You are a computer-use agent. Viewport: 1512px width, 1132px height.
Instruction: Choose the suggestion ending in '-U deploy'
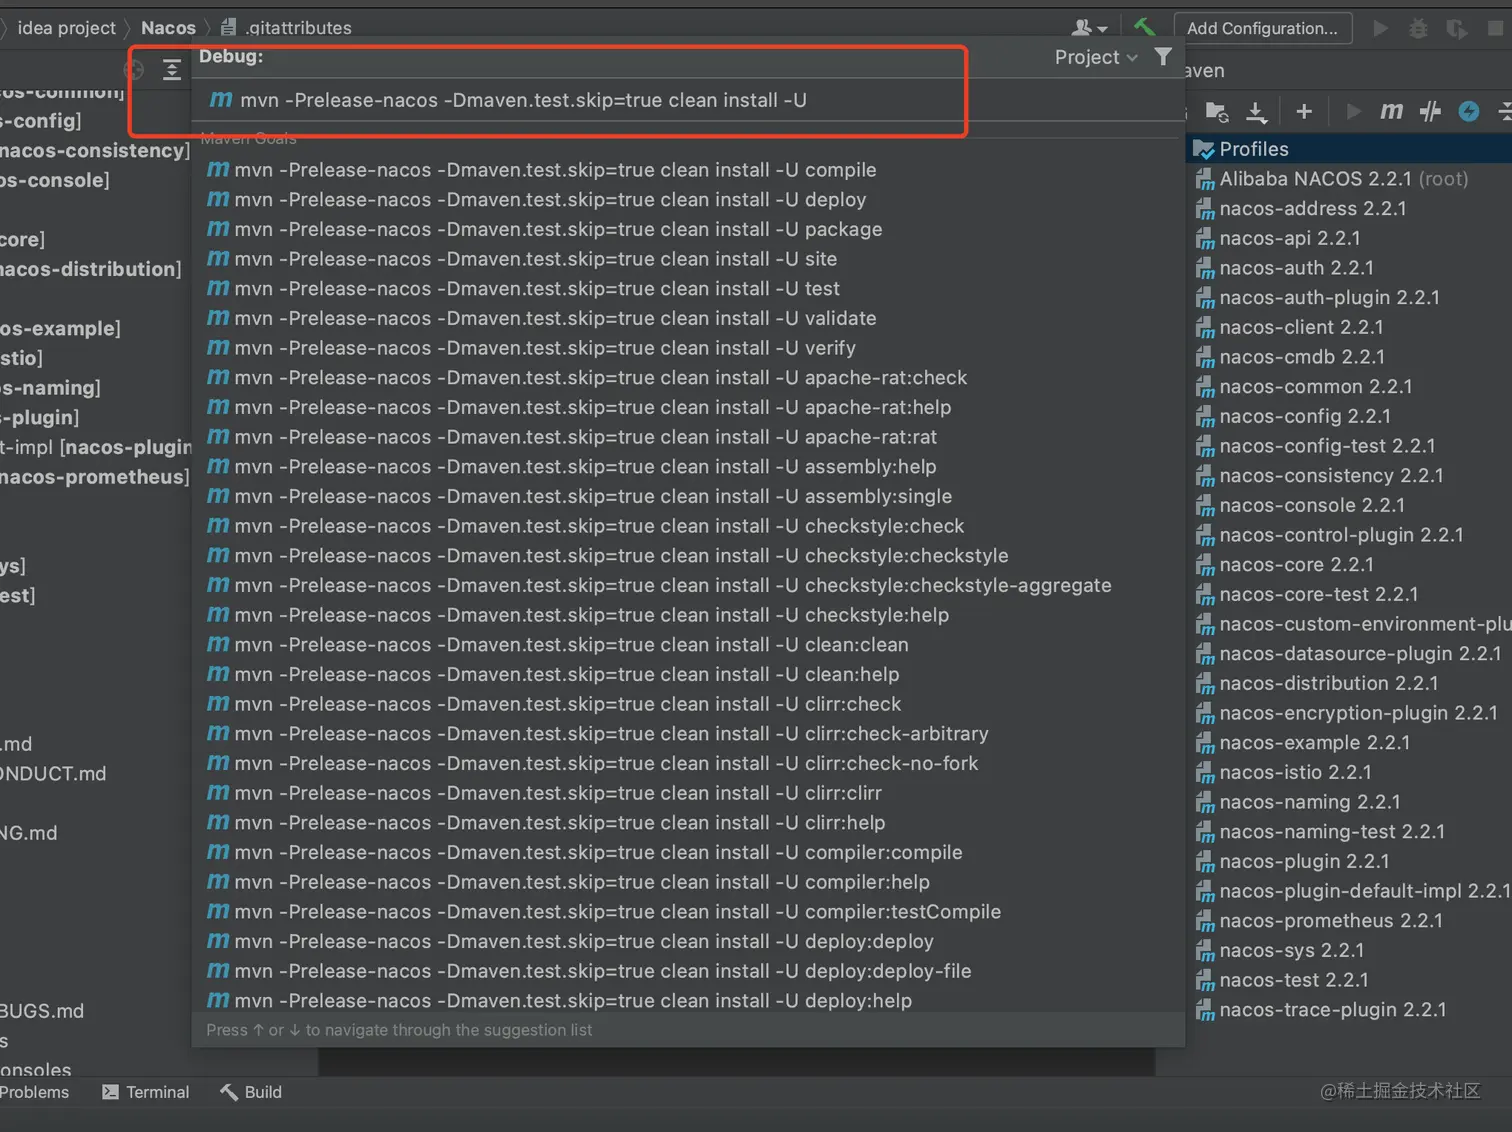[688, 200]
